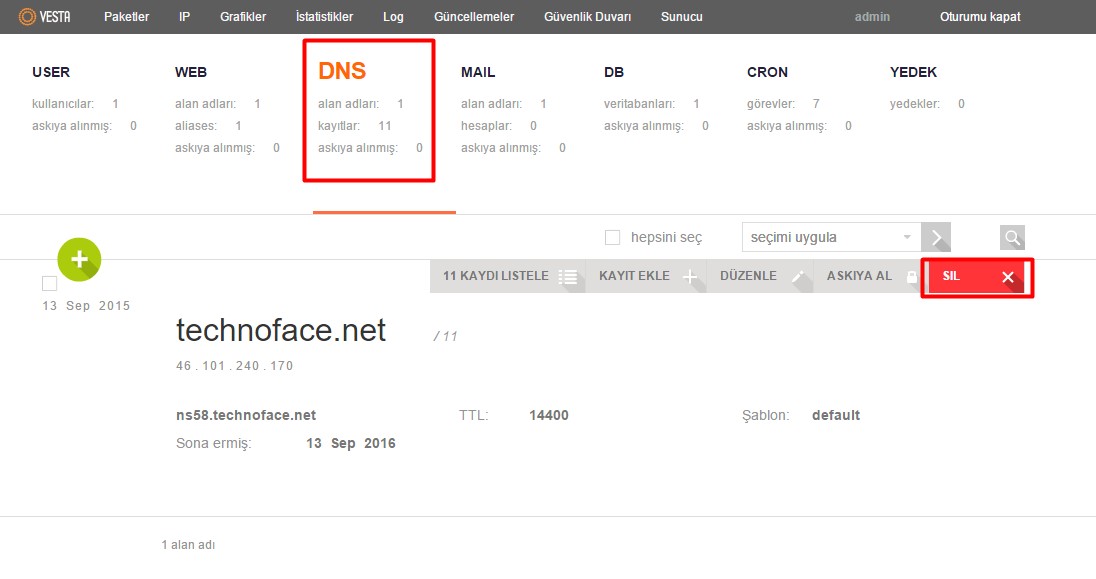Click the search magnifier icon
Viewport: 1096px width, 579px height.
pos(1012,238)
